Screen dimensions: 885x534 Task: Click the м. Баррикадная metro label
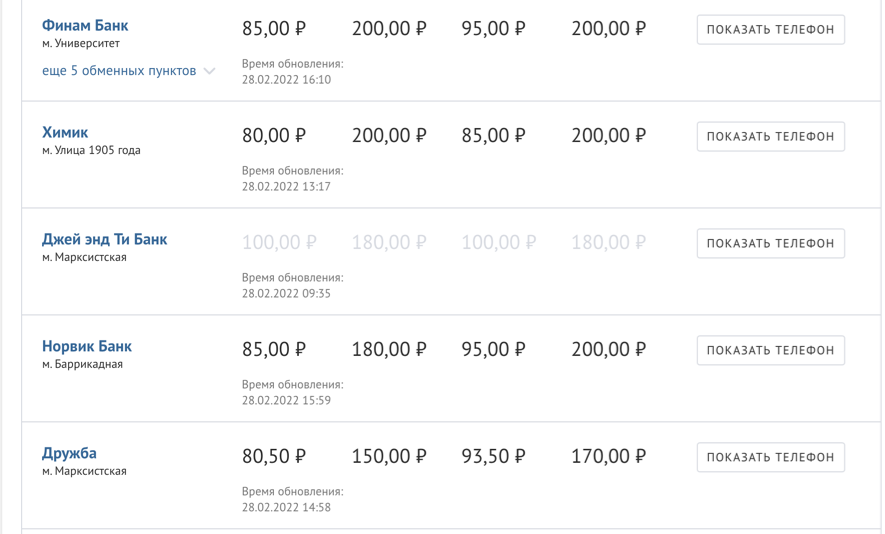tap(82, 365)
